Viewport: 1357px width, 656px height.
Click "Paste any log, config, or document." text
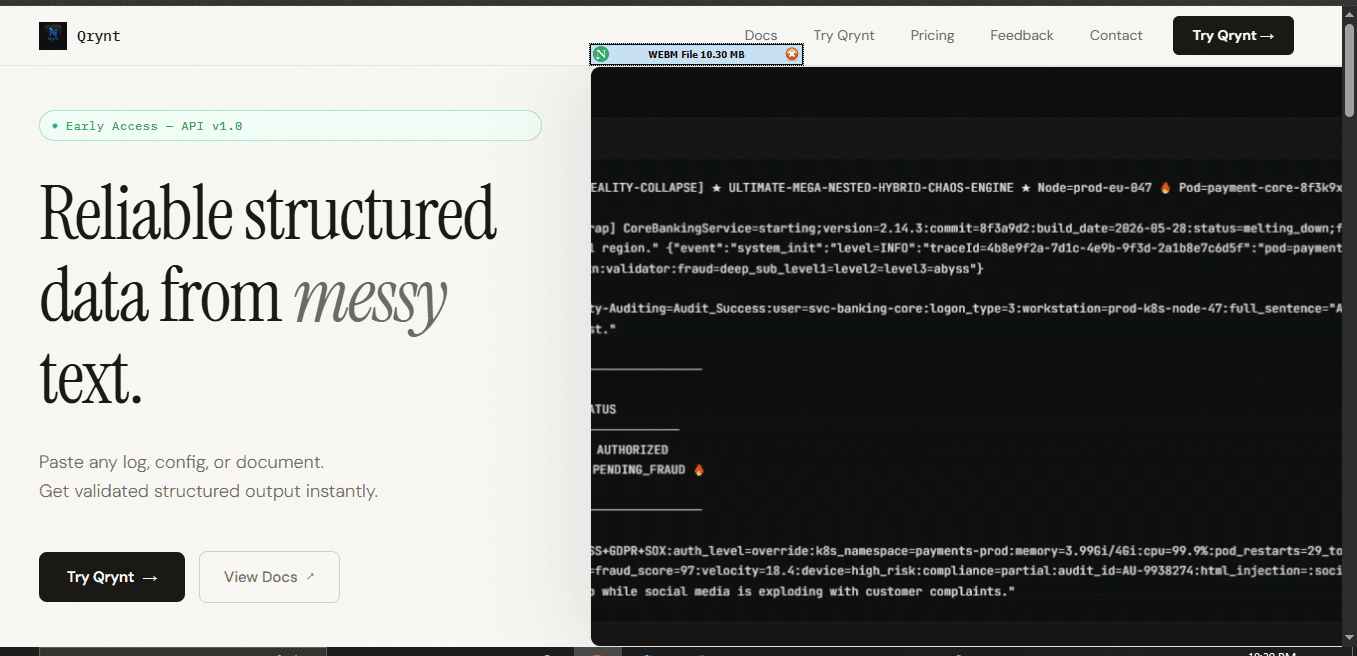tap(181, 462)
